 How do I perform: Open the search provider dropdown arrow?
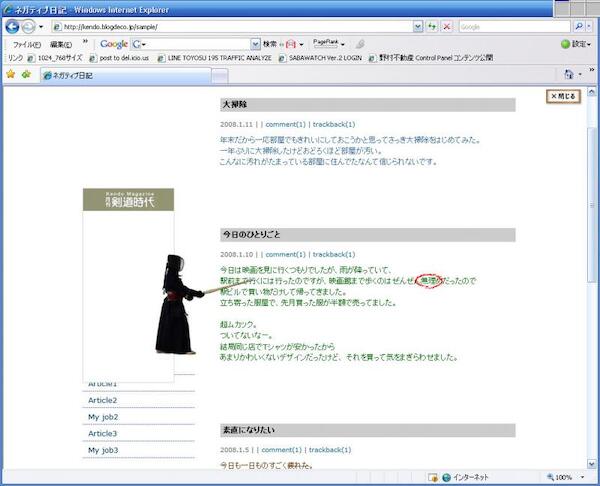[589, 26]
